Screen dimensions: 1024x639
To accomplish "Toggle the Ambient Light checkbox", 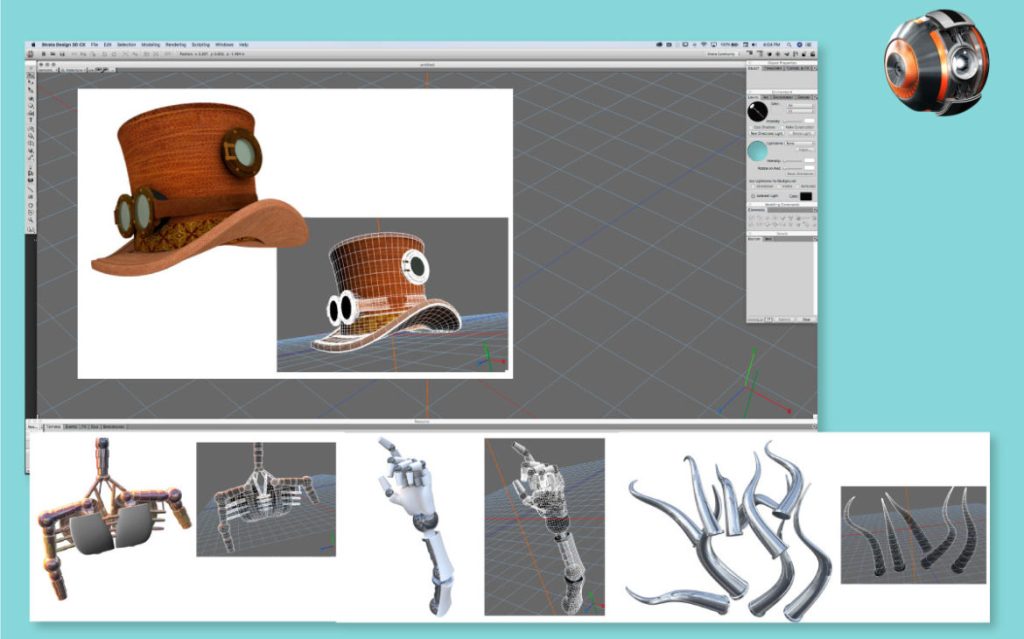I will tap(752, 196).
